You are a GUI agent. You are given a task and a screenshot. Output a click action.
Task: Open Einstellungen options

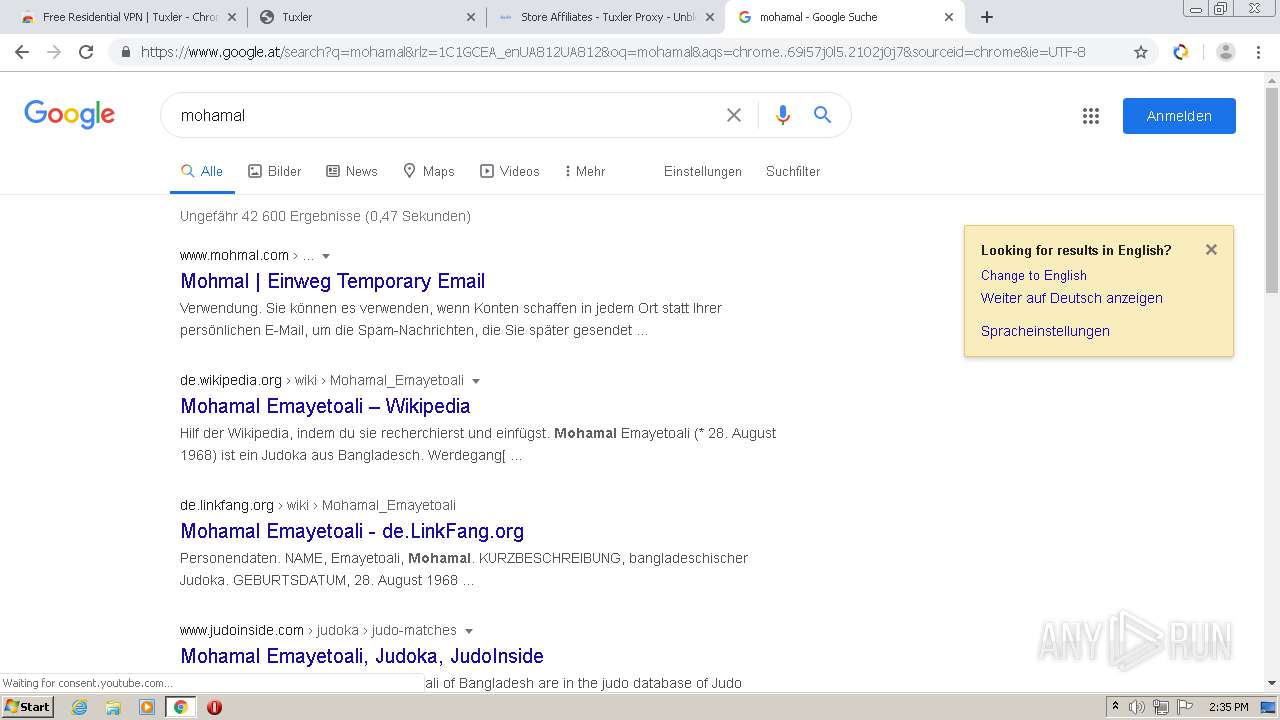tap(703, 171)
